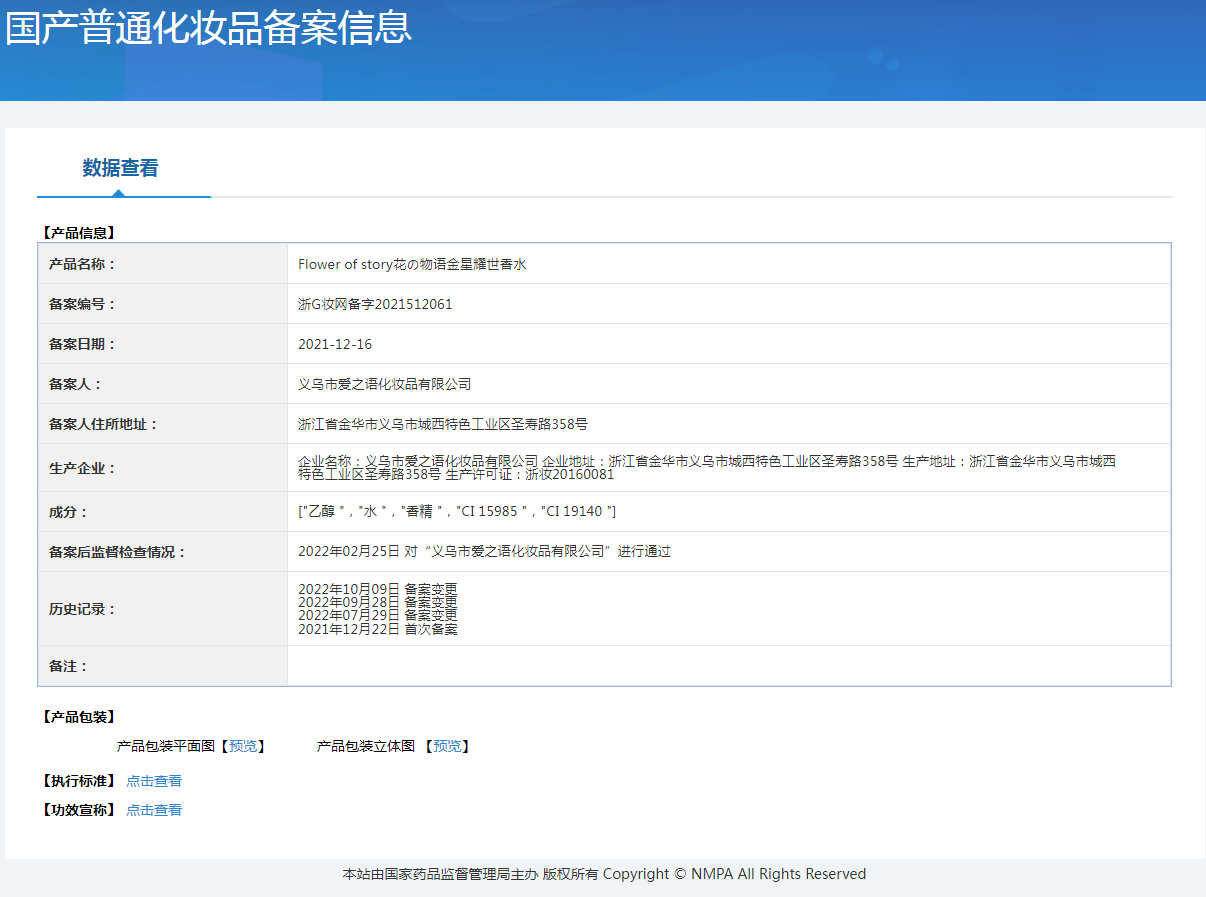Select the 备案编号 value 浙G妆网备字2021512061

click(375, 304)
